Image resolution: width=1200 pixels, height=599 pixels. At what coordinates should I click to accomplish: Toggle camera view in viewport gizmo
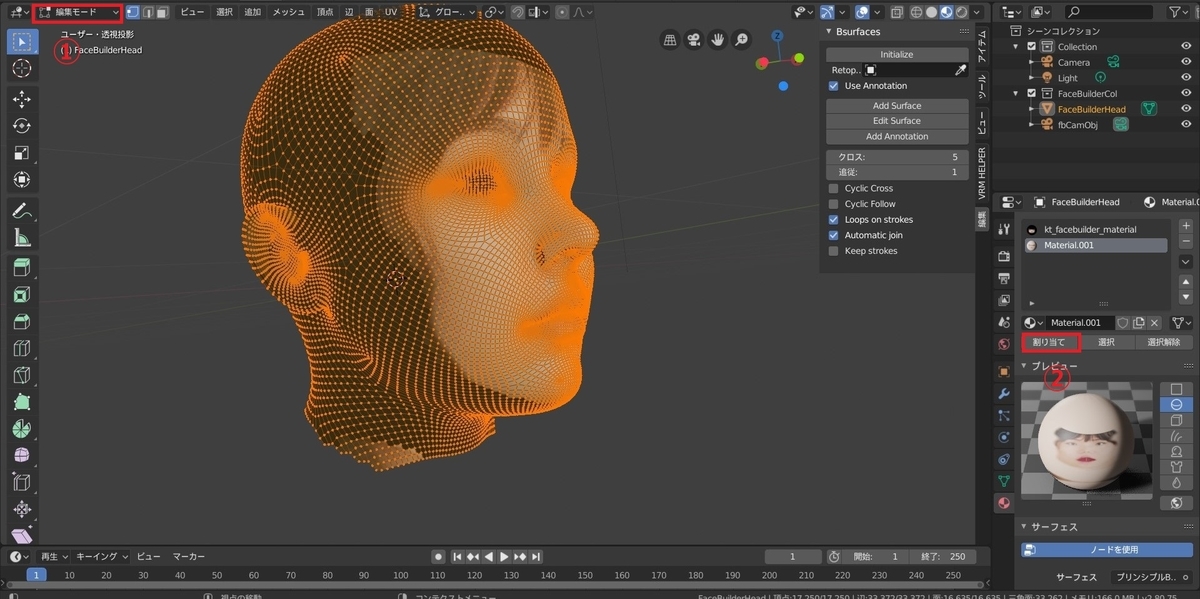pyautogui.click(x=693, y=40)
